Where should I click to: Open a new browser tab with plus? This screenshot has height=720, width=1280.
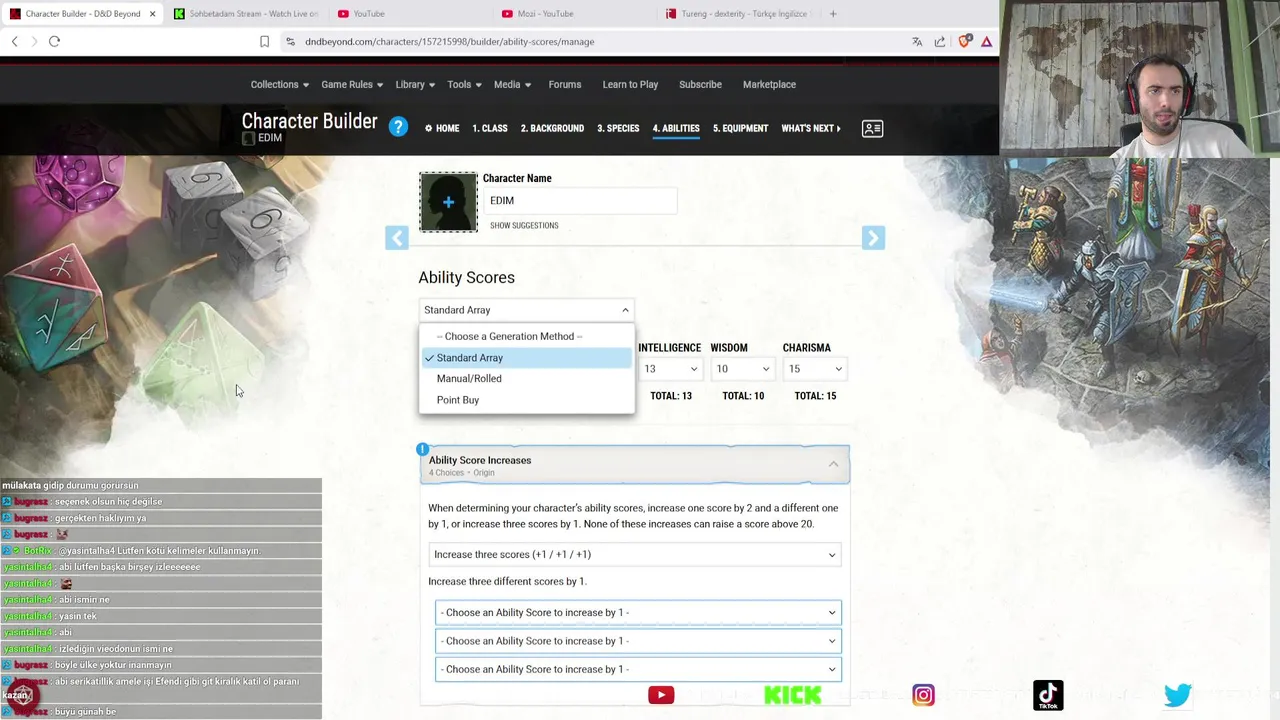pos(833,14)
